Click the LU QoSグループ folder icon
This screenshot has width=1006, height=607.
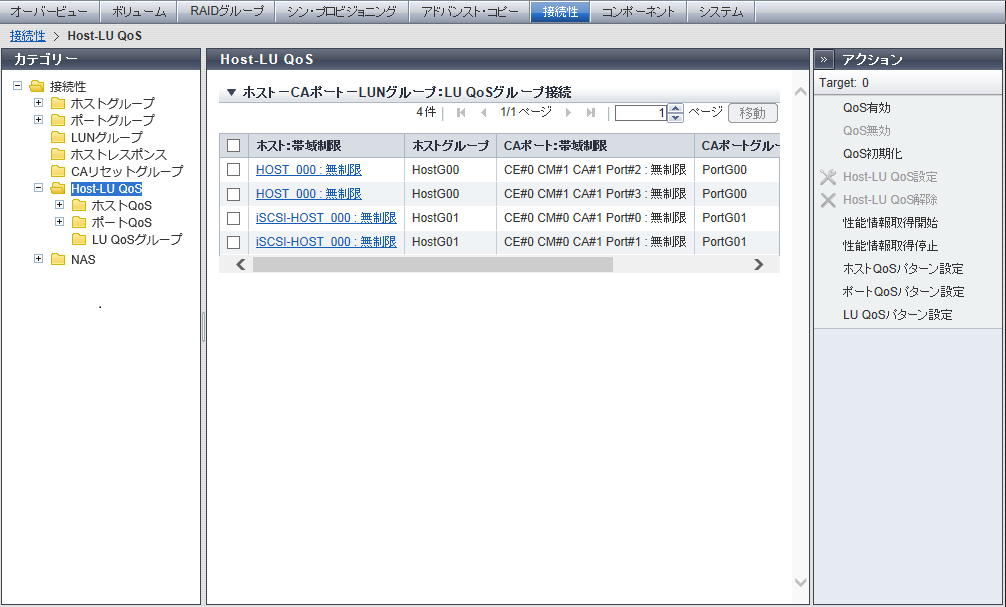pyautogui.click(x=79, y=239)
